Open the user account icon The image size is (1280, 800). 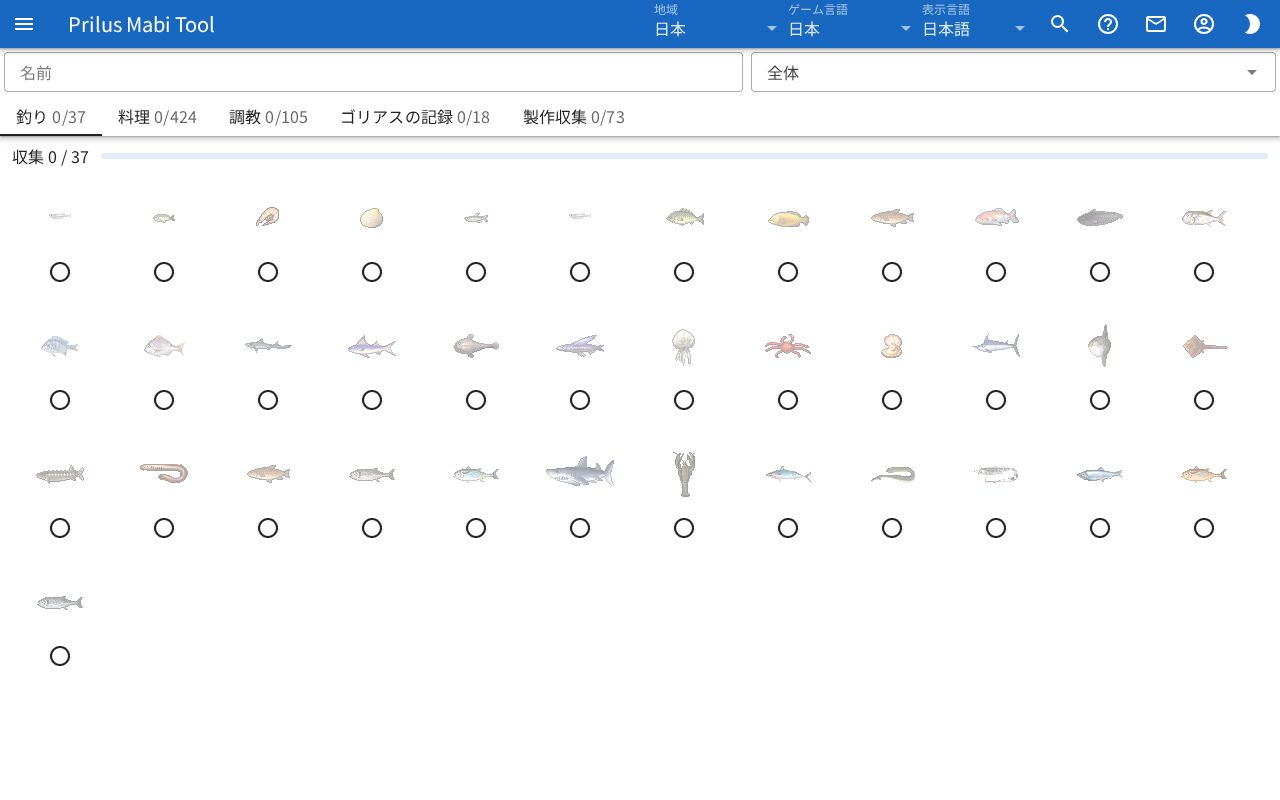pyautogui.click(x=1204, y=24)
